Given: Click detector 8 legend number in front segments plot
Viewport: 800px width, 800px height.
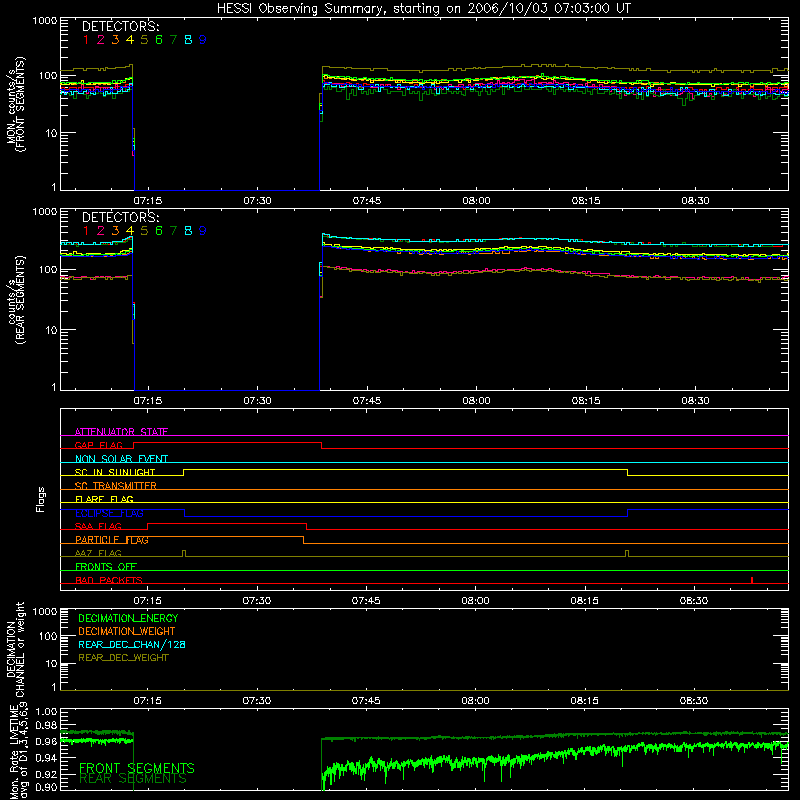Looking at the screenshot, I should click(188, 40).
